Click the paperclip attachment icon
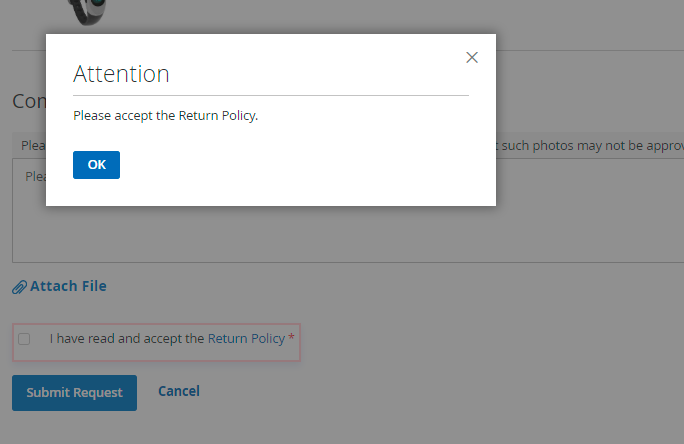The width and height of the screenshot is (684, 444). pos(19,287)
